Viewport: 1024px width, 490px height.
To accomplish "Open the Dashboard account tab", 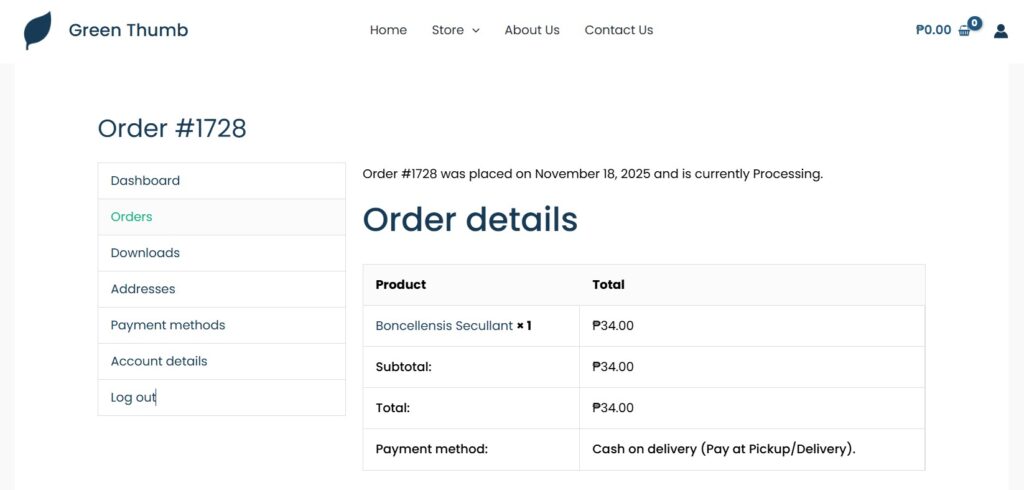I will (145, 181).
